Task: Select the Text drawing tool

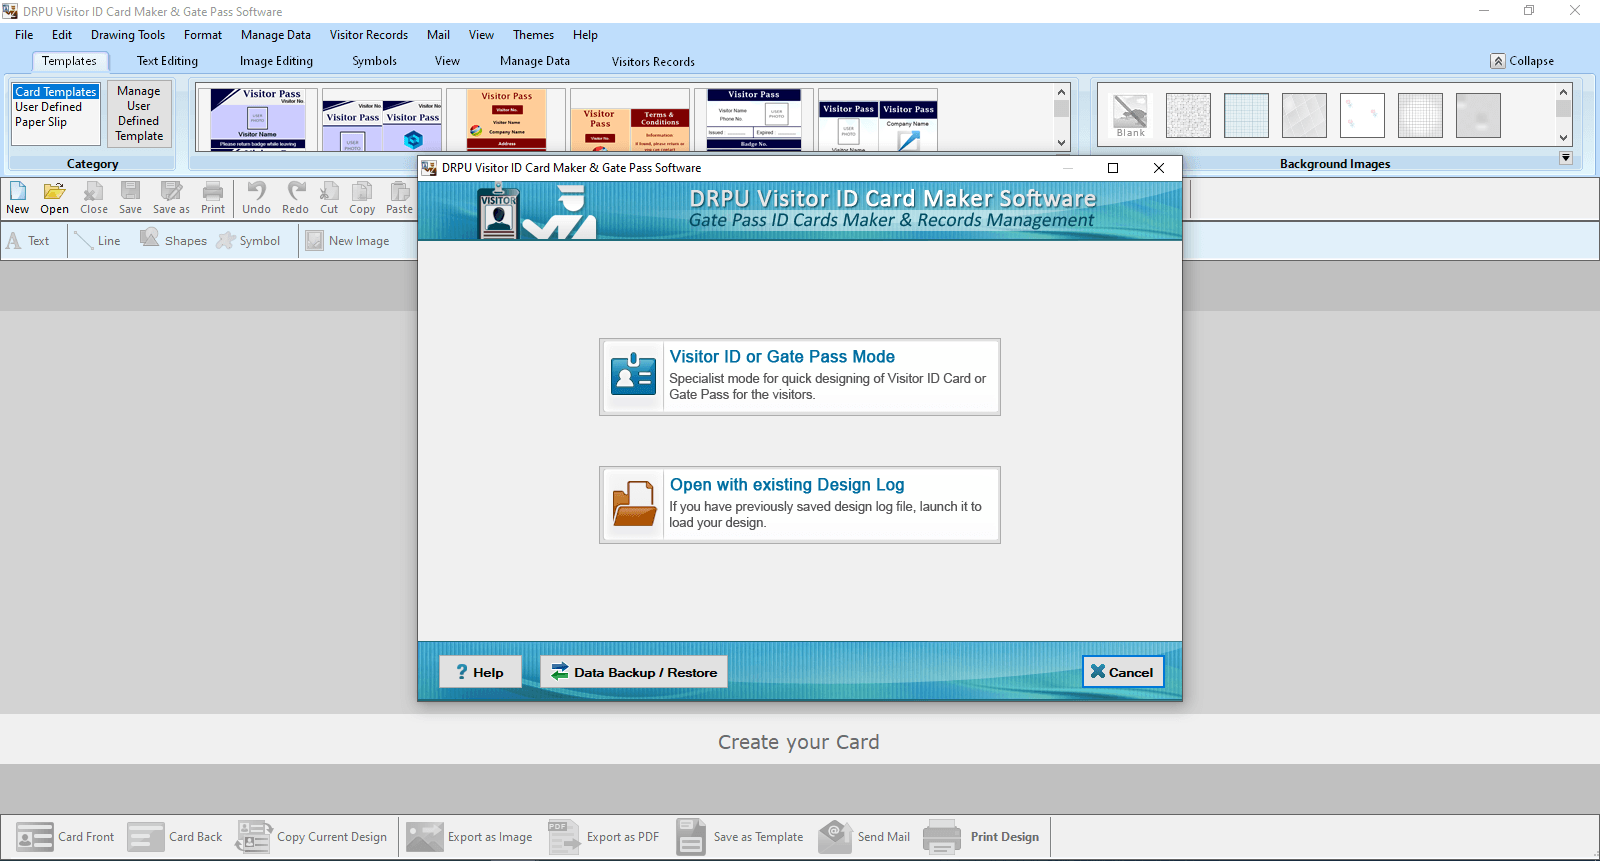Action: 28,241
